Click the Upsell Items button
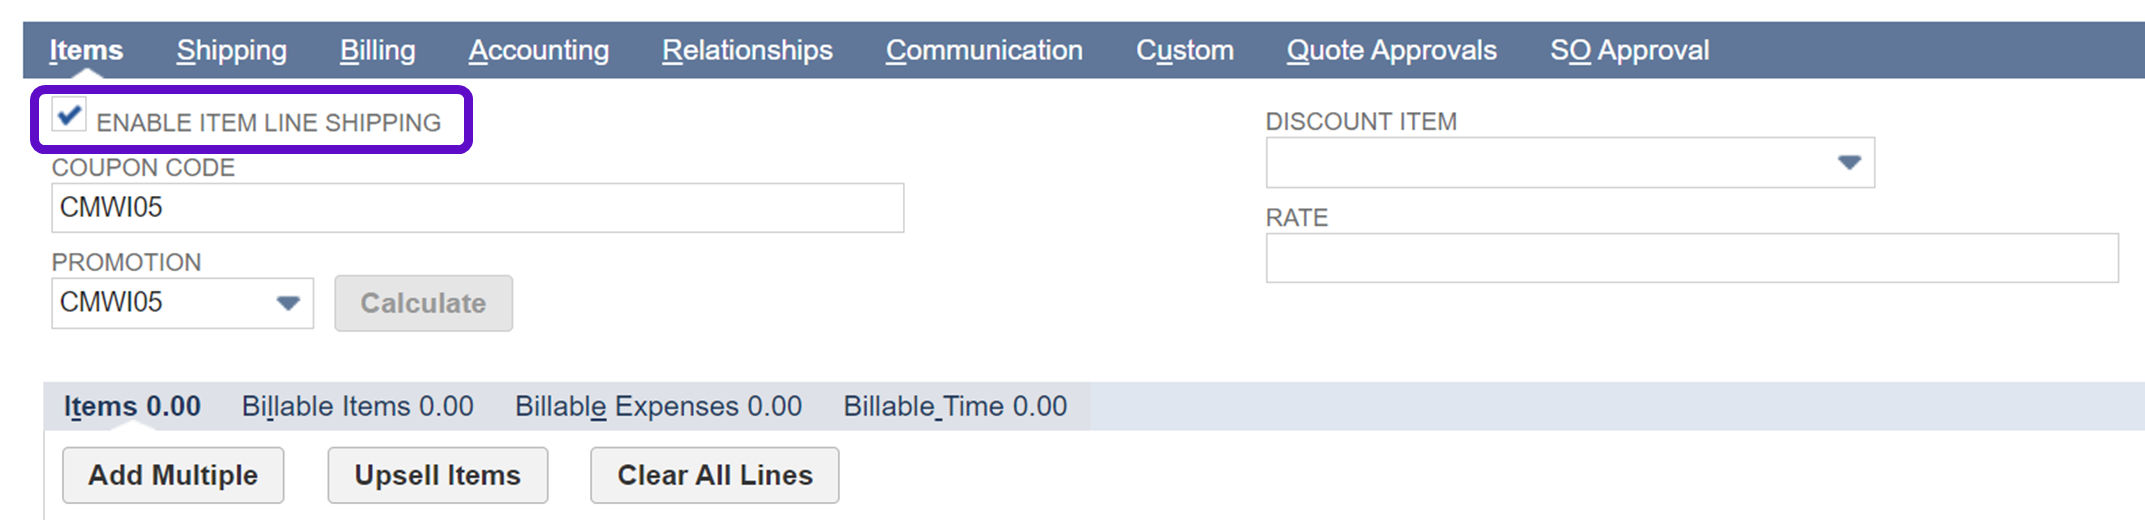The height and width of the screenshot is (520, 2145). [x=437, y=475]
